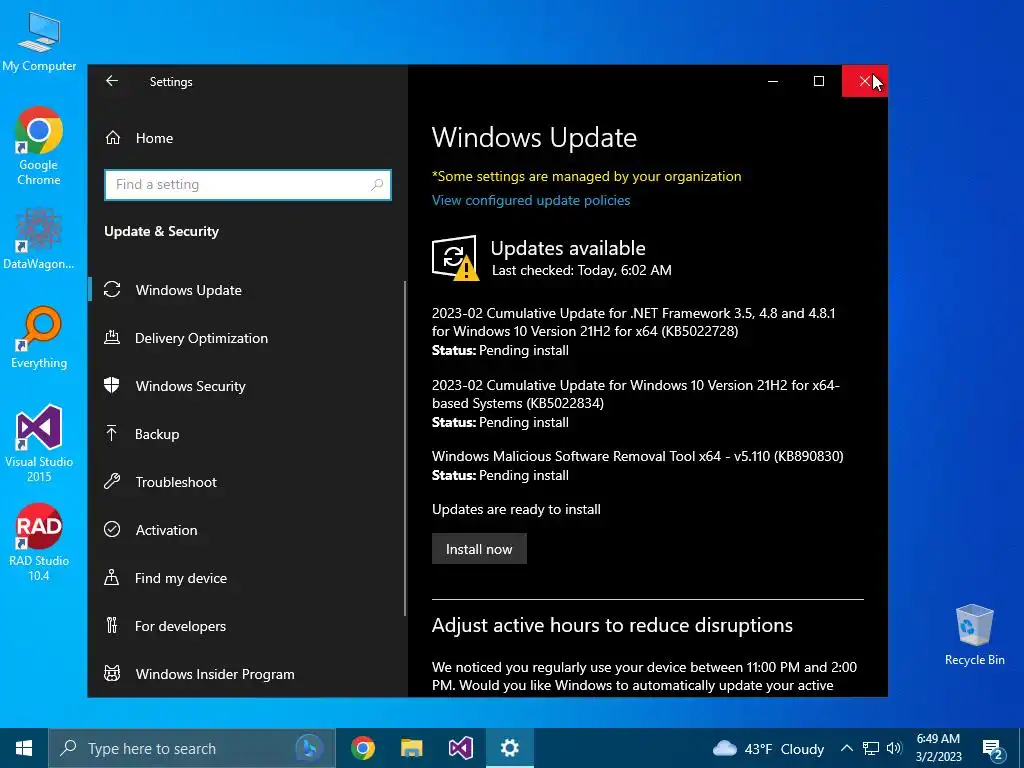
Task: Click the network icon in system tray
Action: (x=871, y=748)
